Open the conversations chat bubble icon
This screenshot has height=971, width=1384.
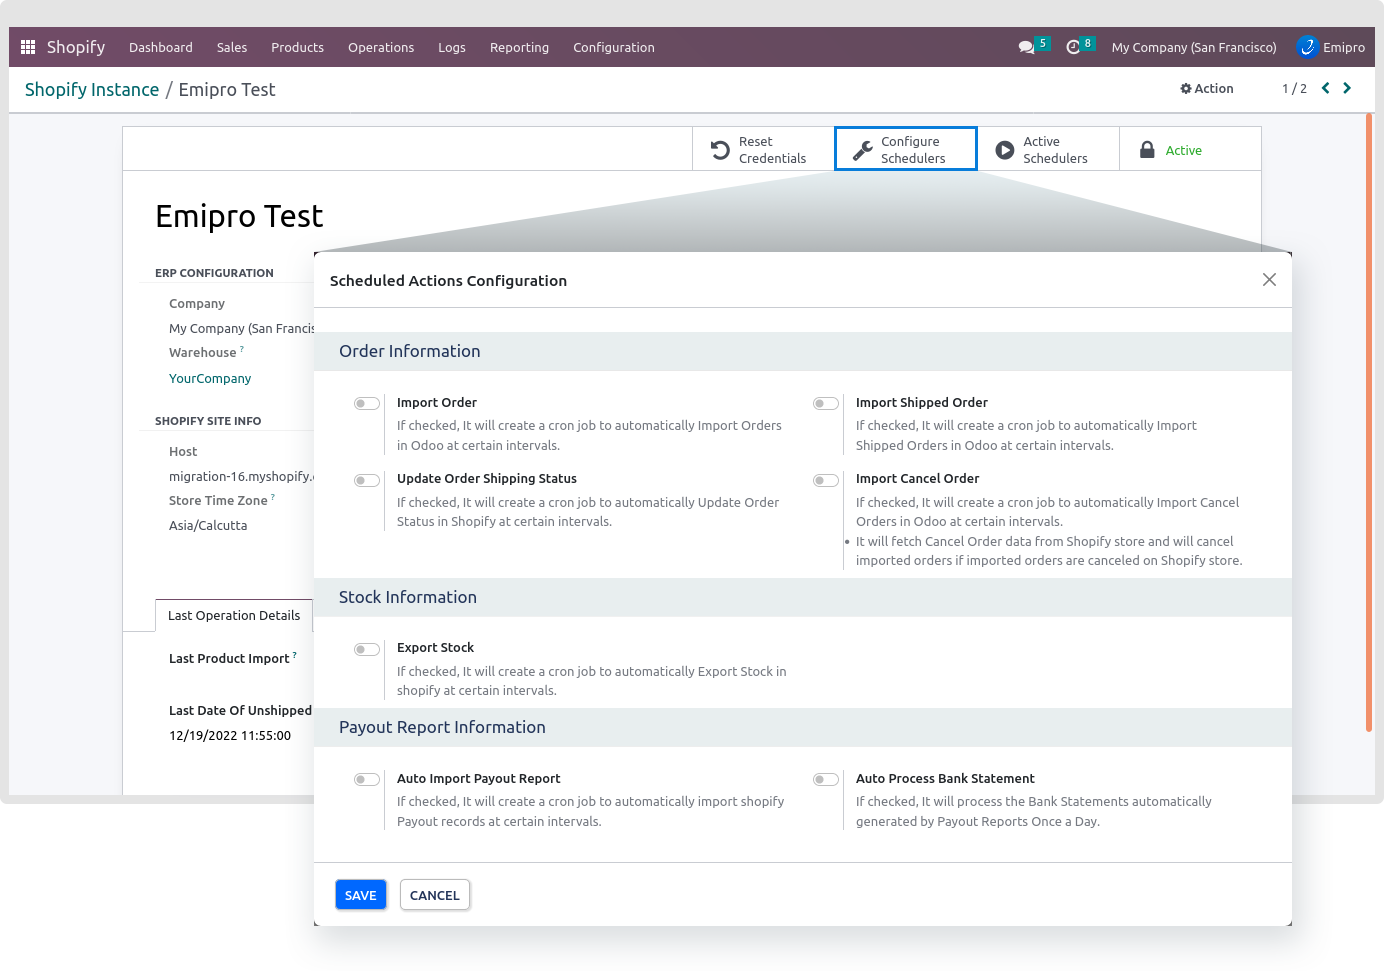click(1026, 47)
